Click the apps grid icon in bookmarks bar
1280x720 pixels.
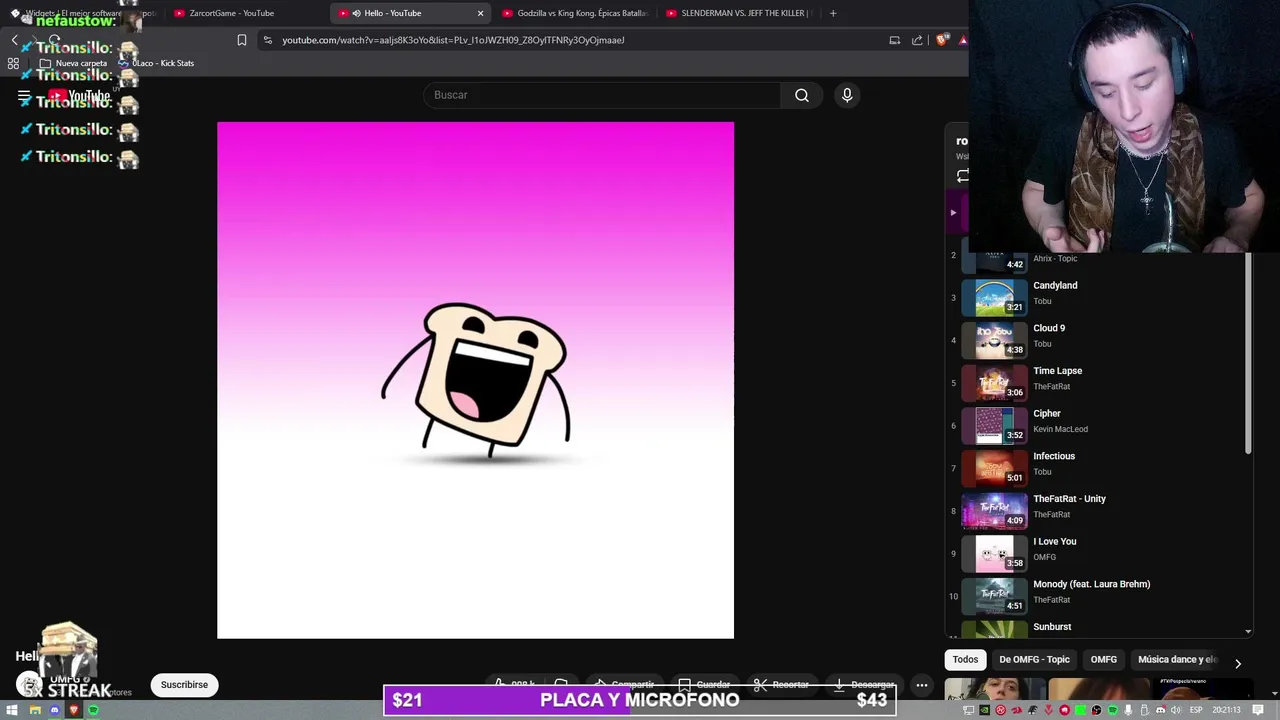13,63
